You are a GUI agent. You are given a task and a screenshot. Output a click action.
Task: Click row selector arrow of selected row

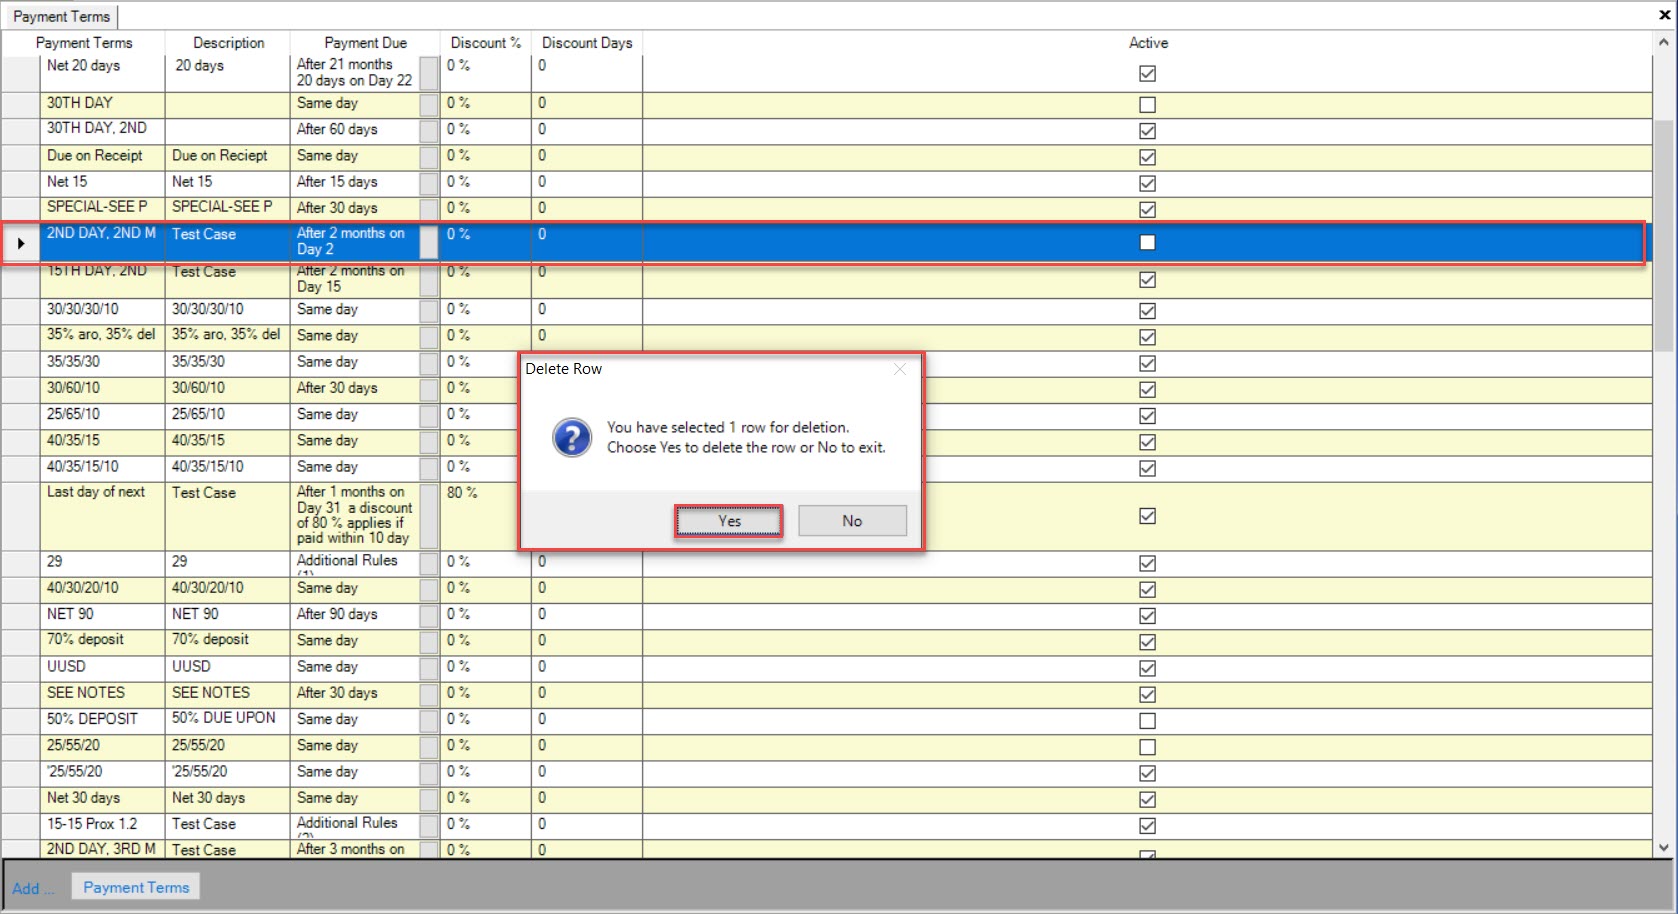[x=21, y=243]
